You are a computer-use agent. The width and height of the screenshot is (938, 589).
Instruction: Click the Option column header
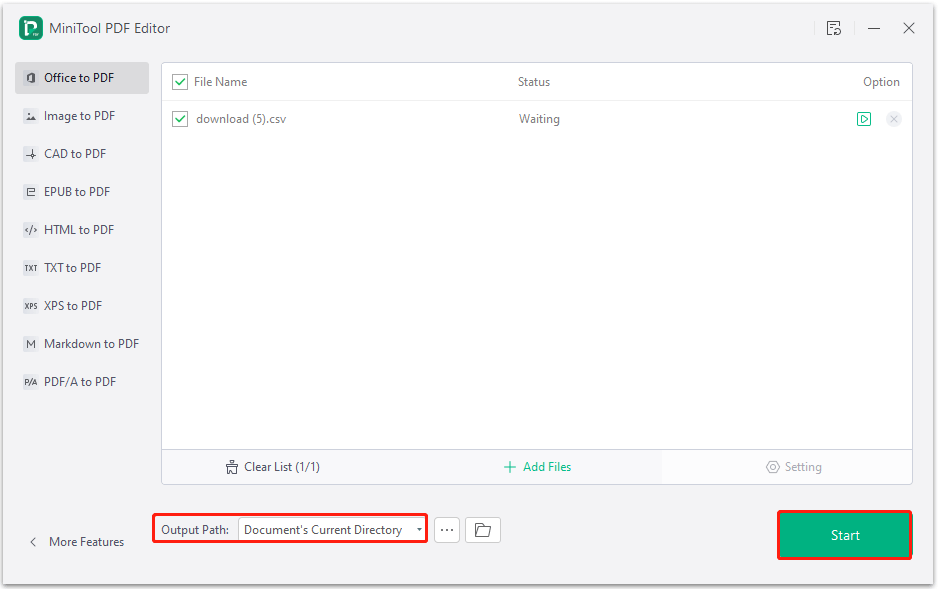[x=881, y=82]
